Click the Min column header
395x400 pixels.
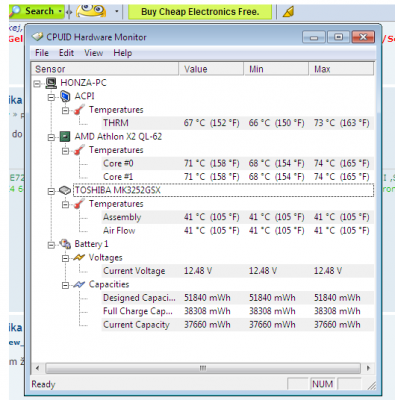click(276, 69)
